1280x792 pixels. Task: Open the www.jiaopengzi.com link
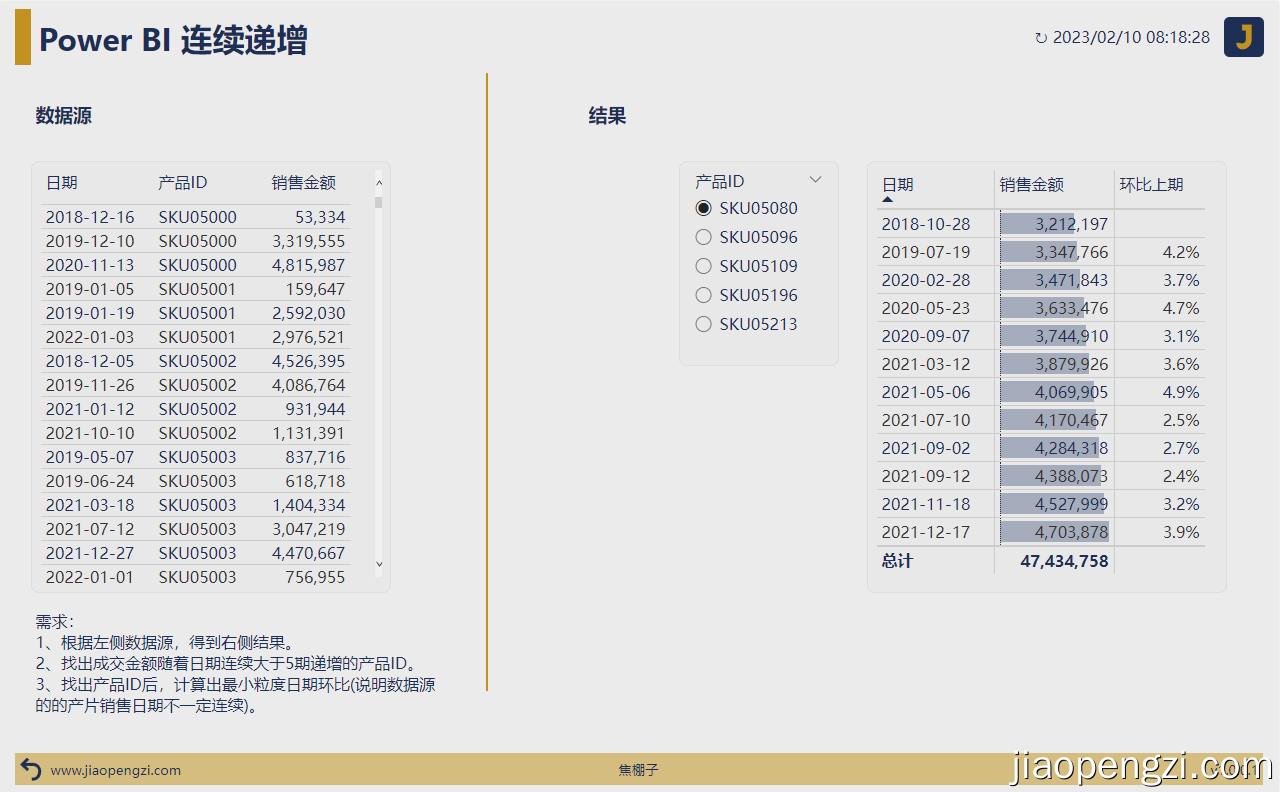[x=116, y=770]
